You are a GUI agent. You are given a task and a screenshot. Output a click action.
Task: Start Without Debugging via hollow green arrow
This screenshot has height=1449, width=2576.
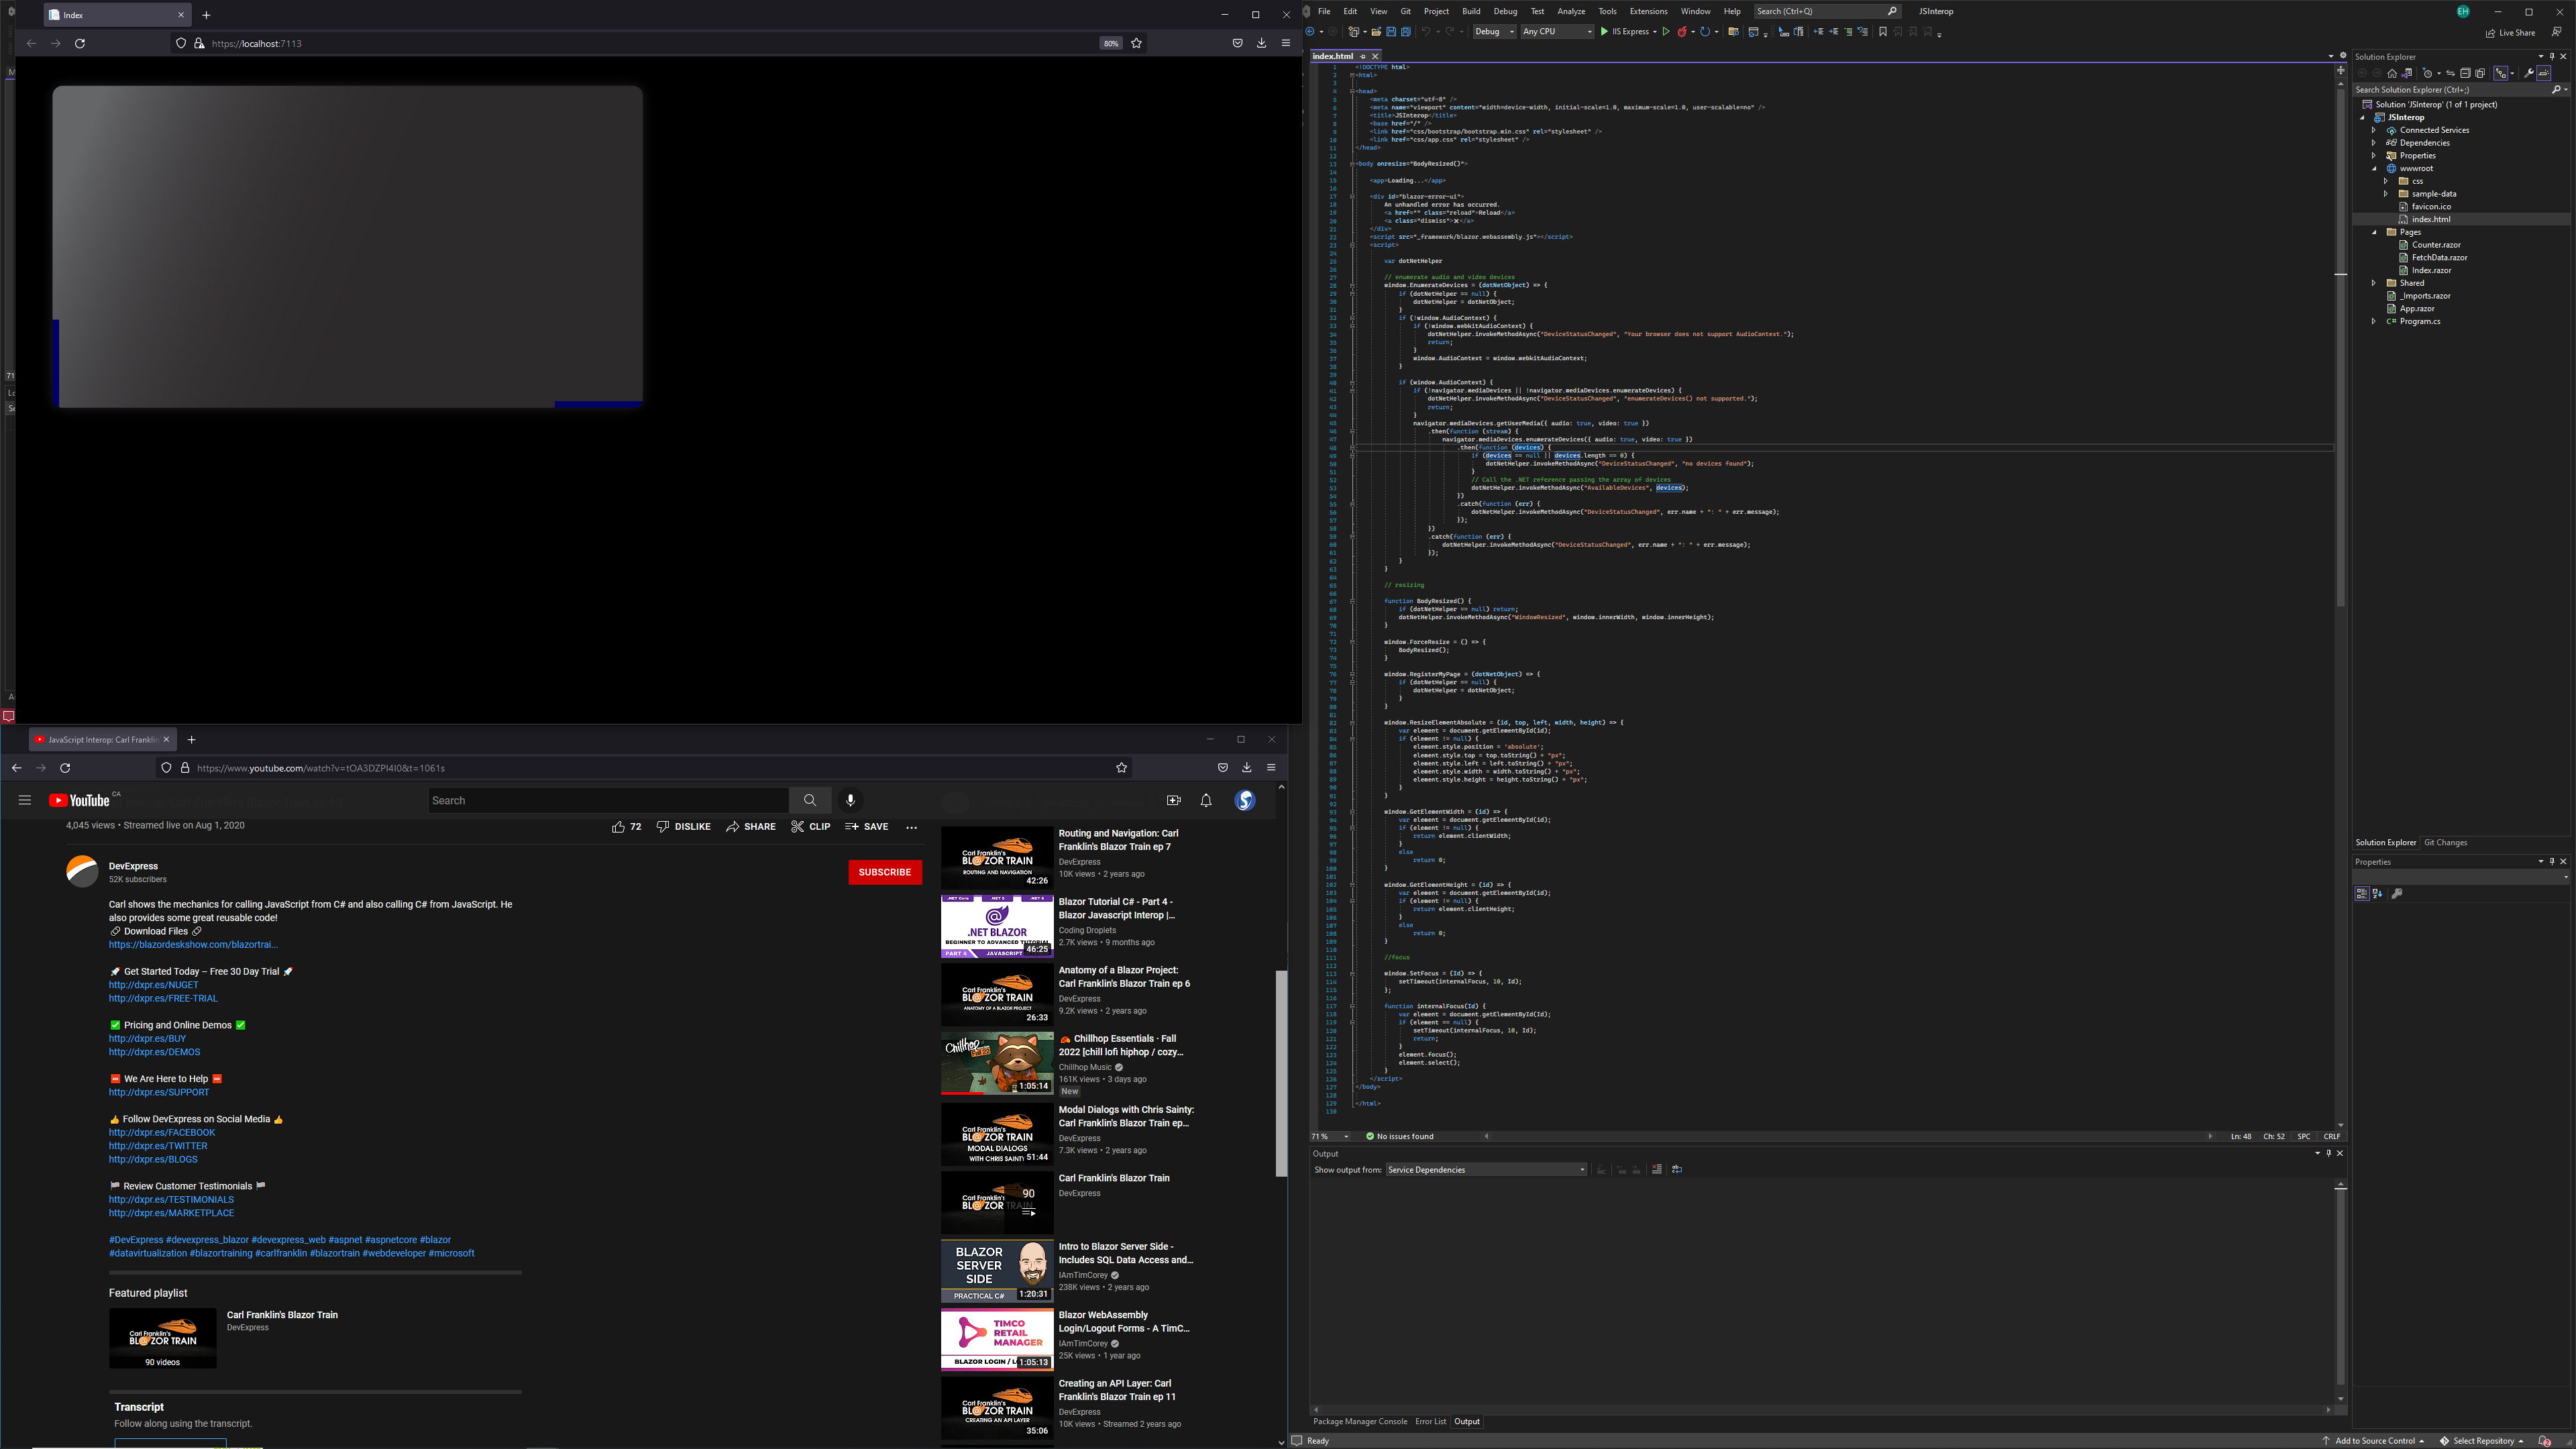(x=1666, y=32)
